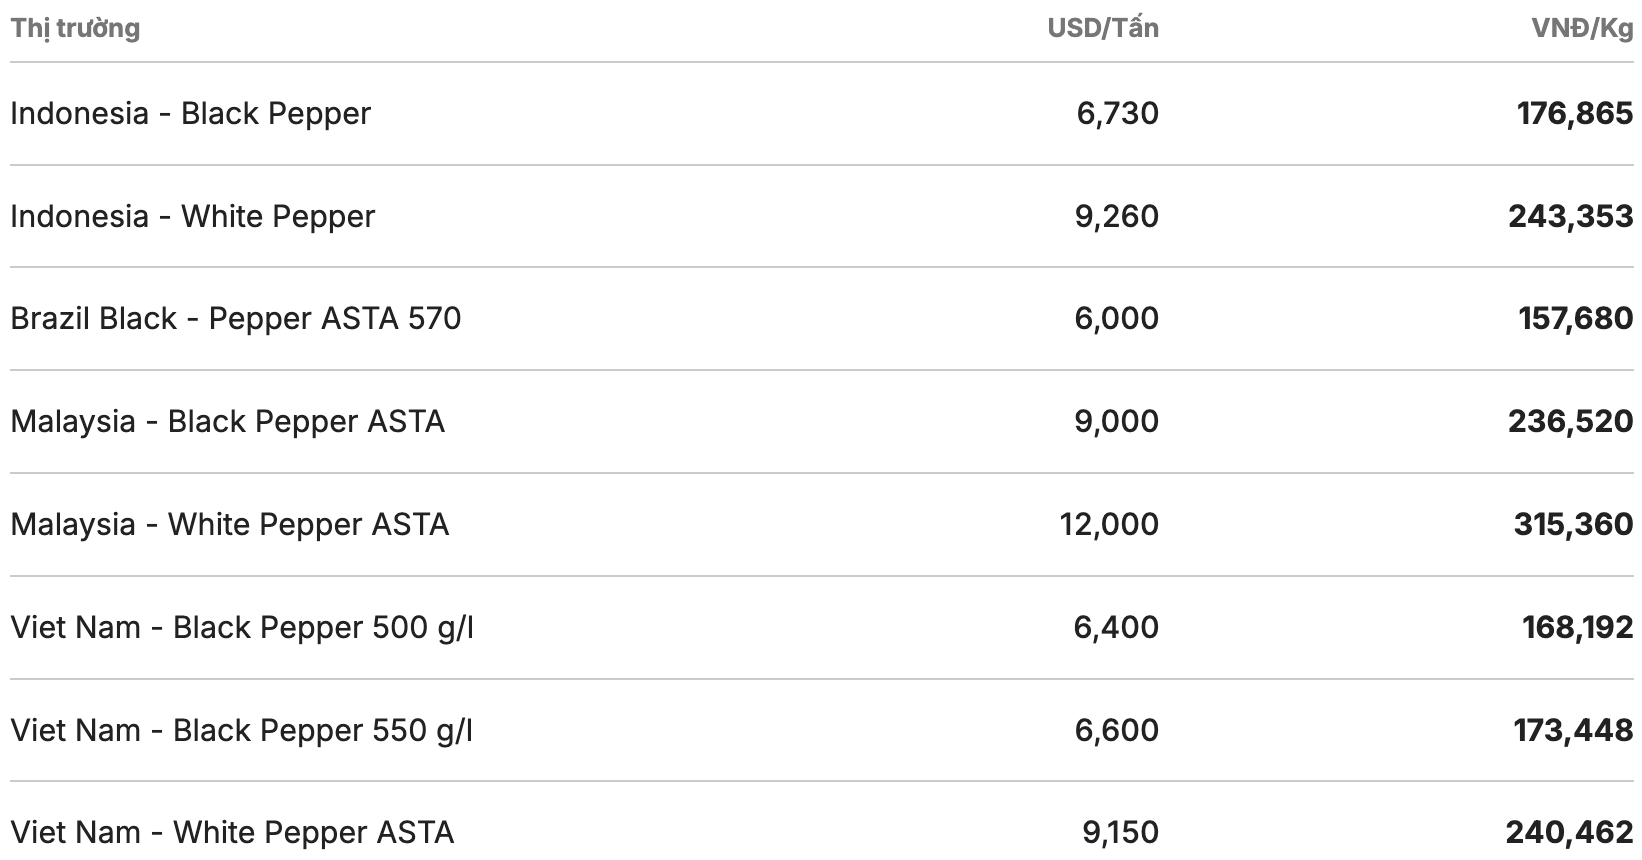Click Brazil Black - Pepper ASTA 570
The height and width of the screenshot is (860, 1642).
[235, 318]
